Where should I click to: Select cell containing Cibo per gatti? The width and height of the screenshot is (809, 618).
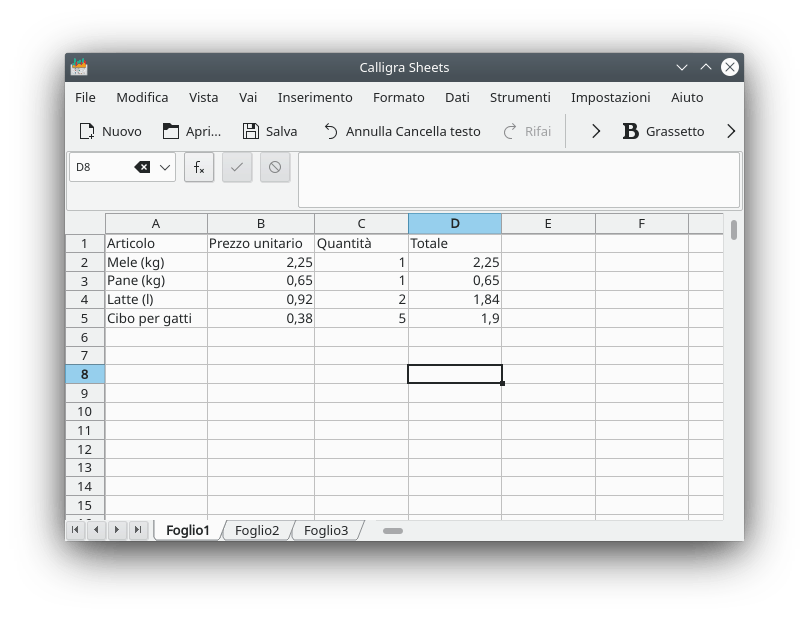point(155,318)
